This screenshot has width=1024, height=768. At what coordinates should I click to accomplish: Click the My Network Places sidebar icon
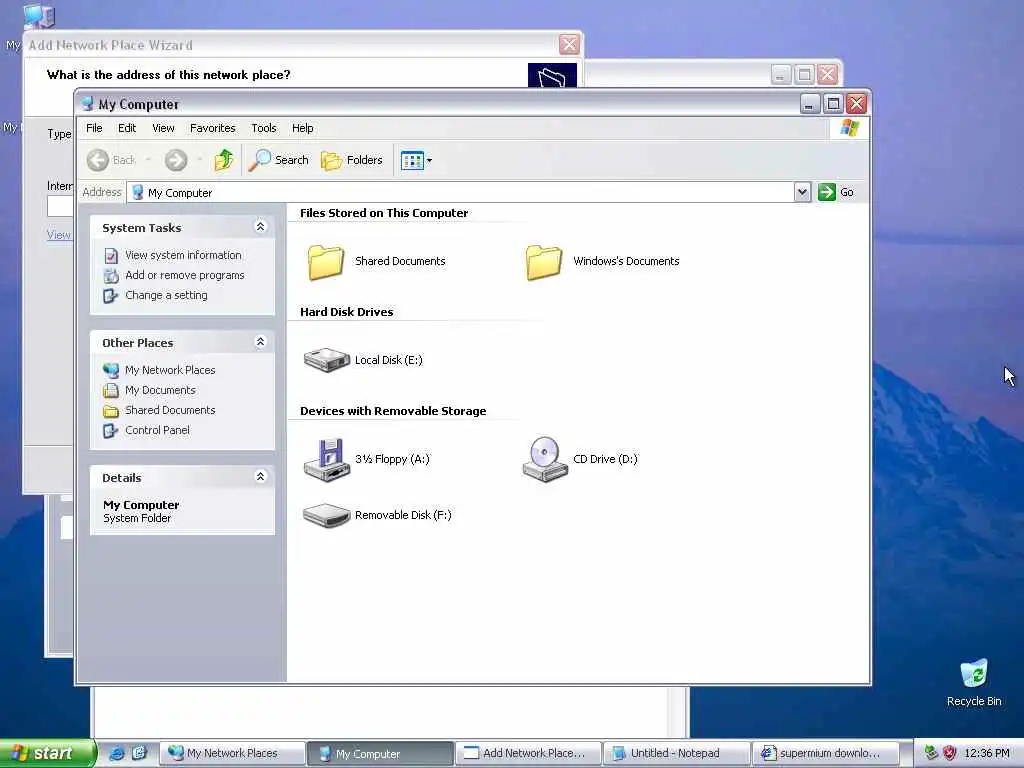pyautogui.click(x=111, y=370)
